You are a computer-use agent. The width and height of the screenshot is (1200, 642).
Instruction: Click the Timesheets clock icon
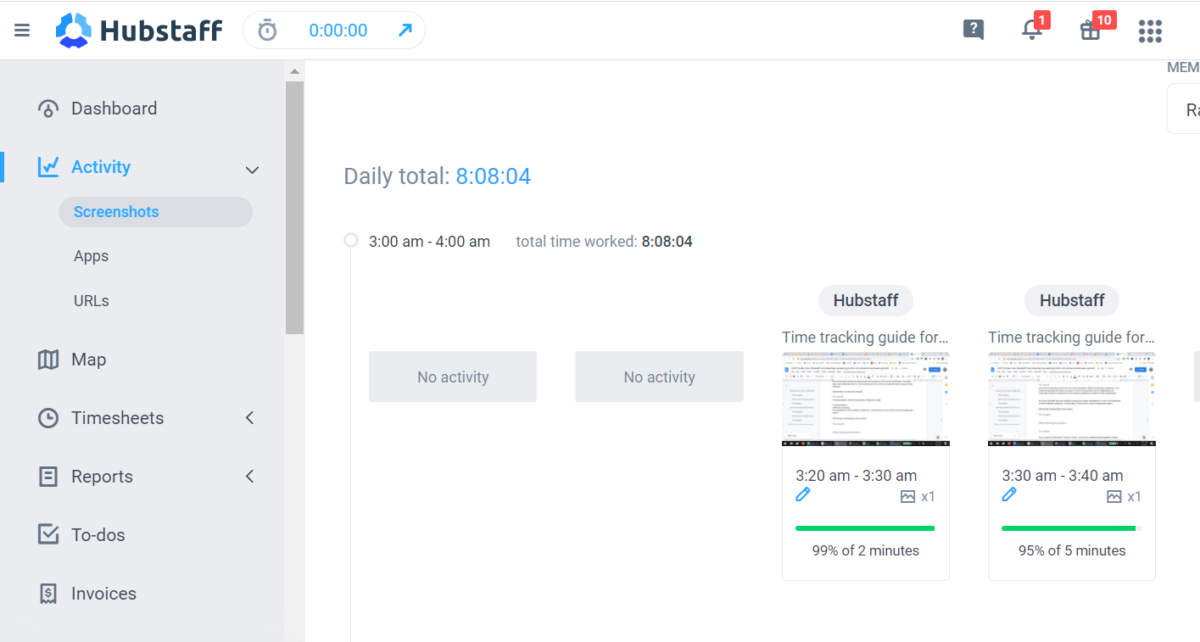pos(47,418)
